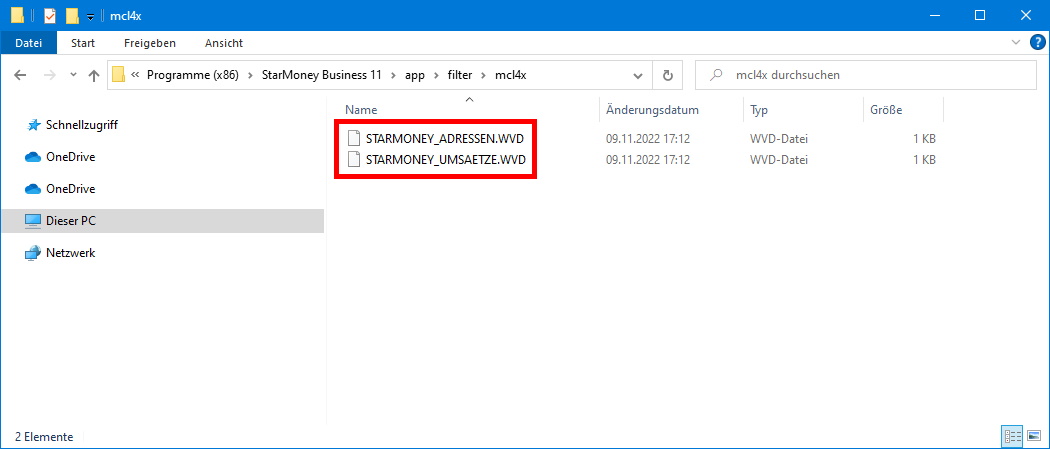The width and height of the screenshot is (1050, 449).
Task: Navigate to filter breadcrumb segment
Action: tap(459, 76)
